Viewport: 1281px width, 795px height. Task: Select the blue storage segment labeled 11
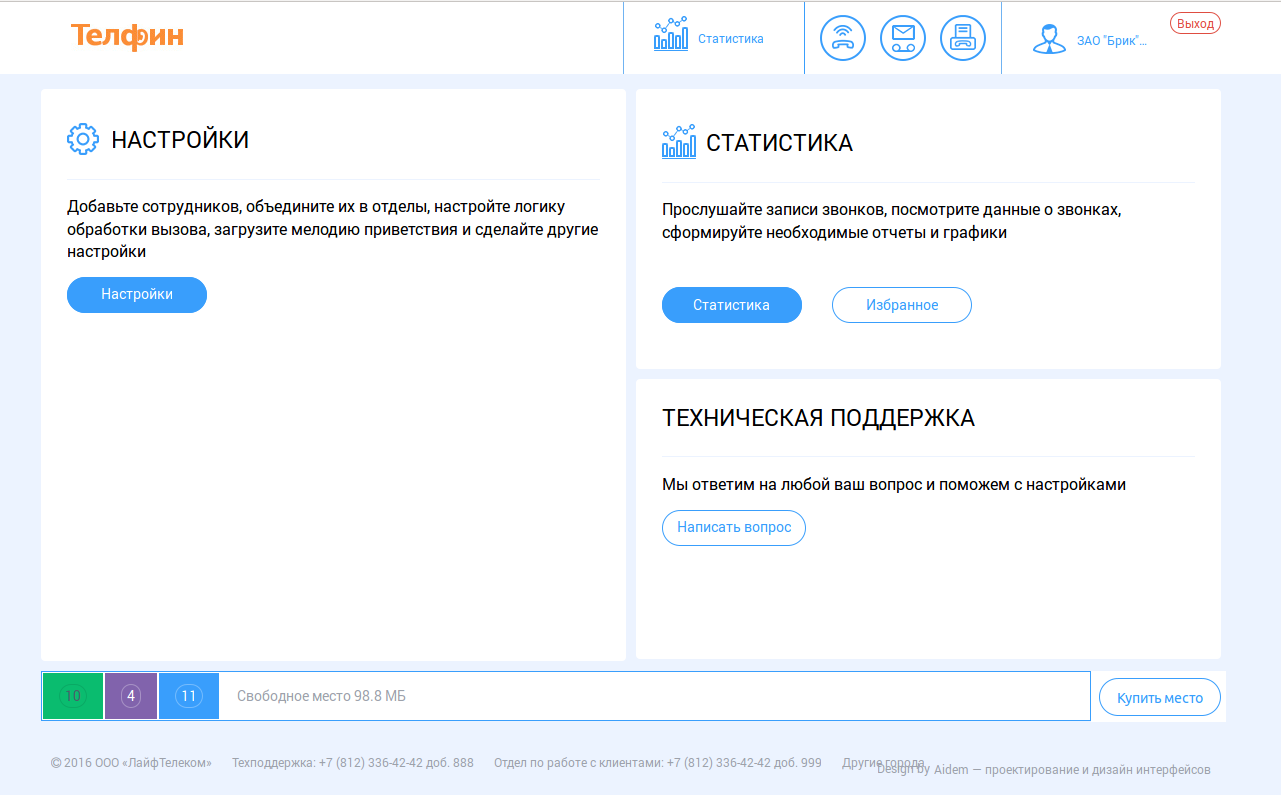coord(189,696)
